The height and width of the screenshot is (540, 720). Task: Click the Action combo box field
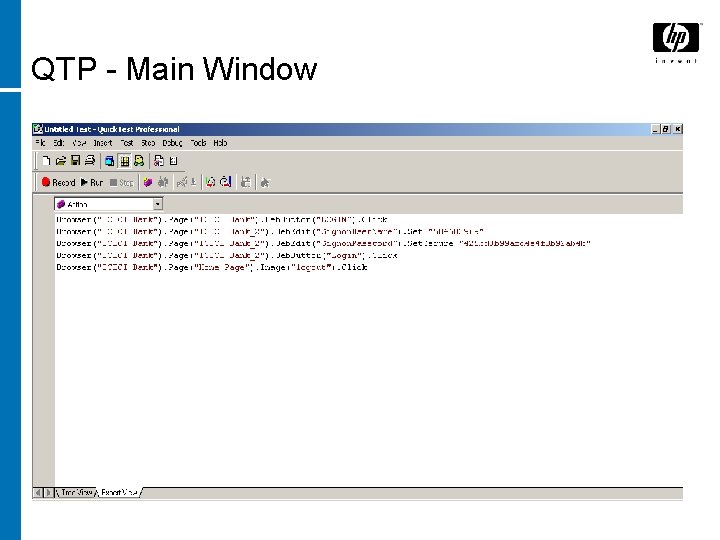point(108,204)
